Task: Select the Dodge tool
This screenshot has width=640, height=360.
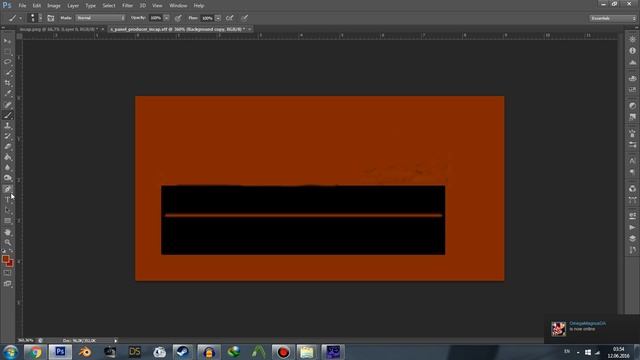Action: pos(7,178)
